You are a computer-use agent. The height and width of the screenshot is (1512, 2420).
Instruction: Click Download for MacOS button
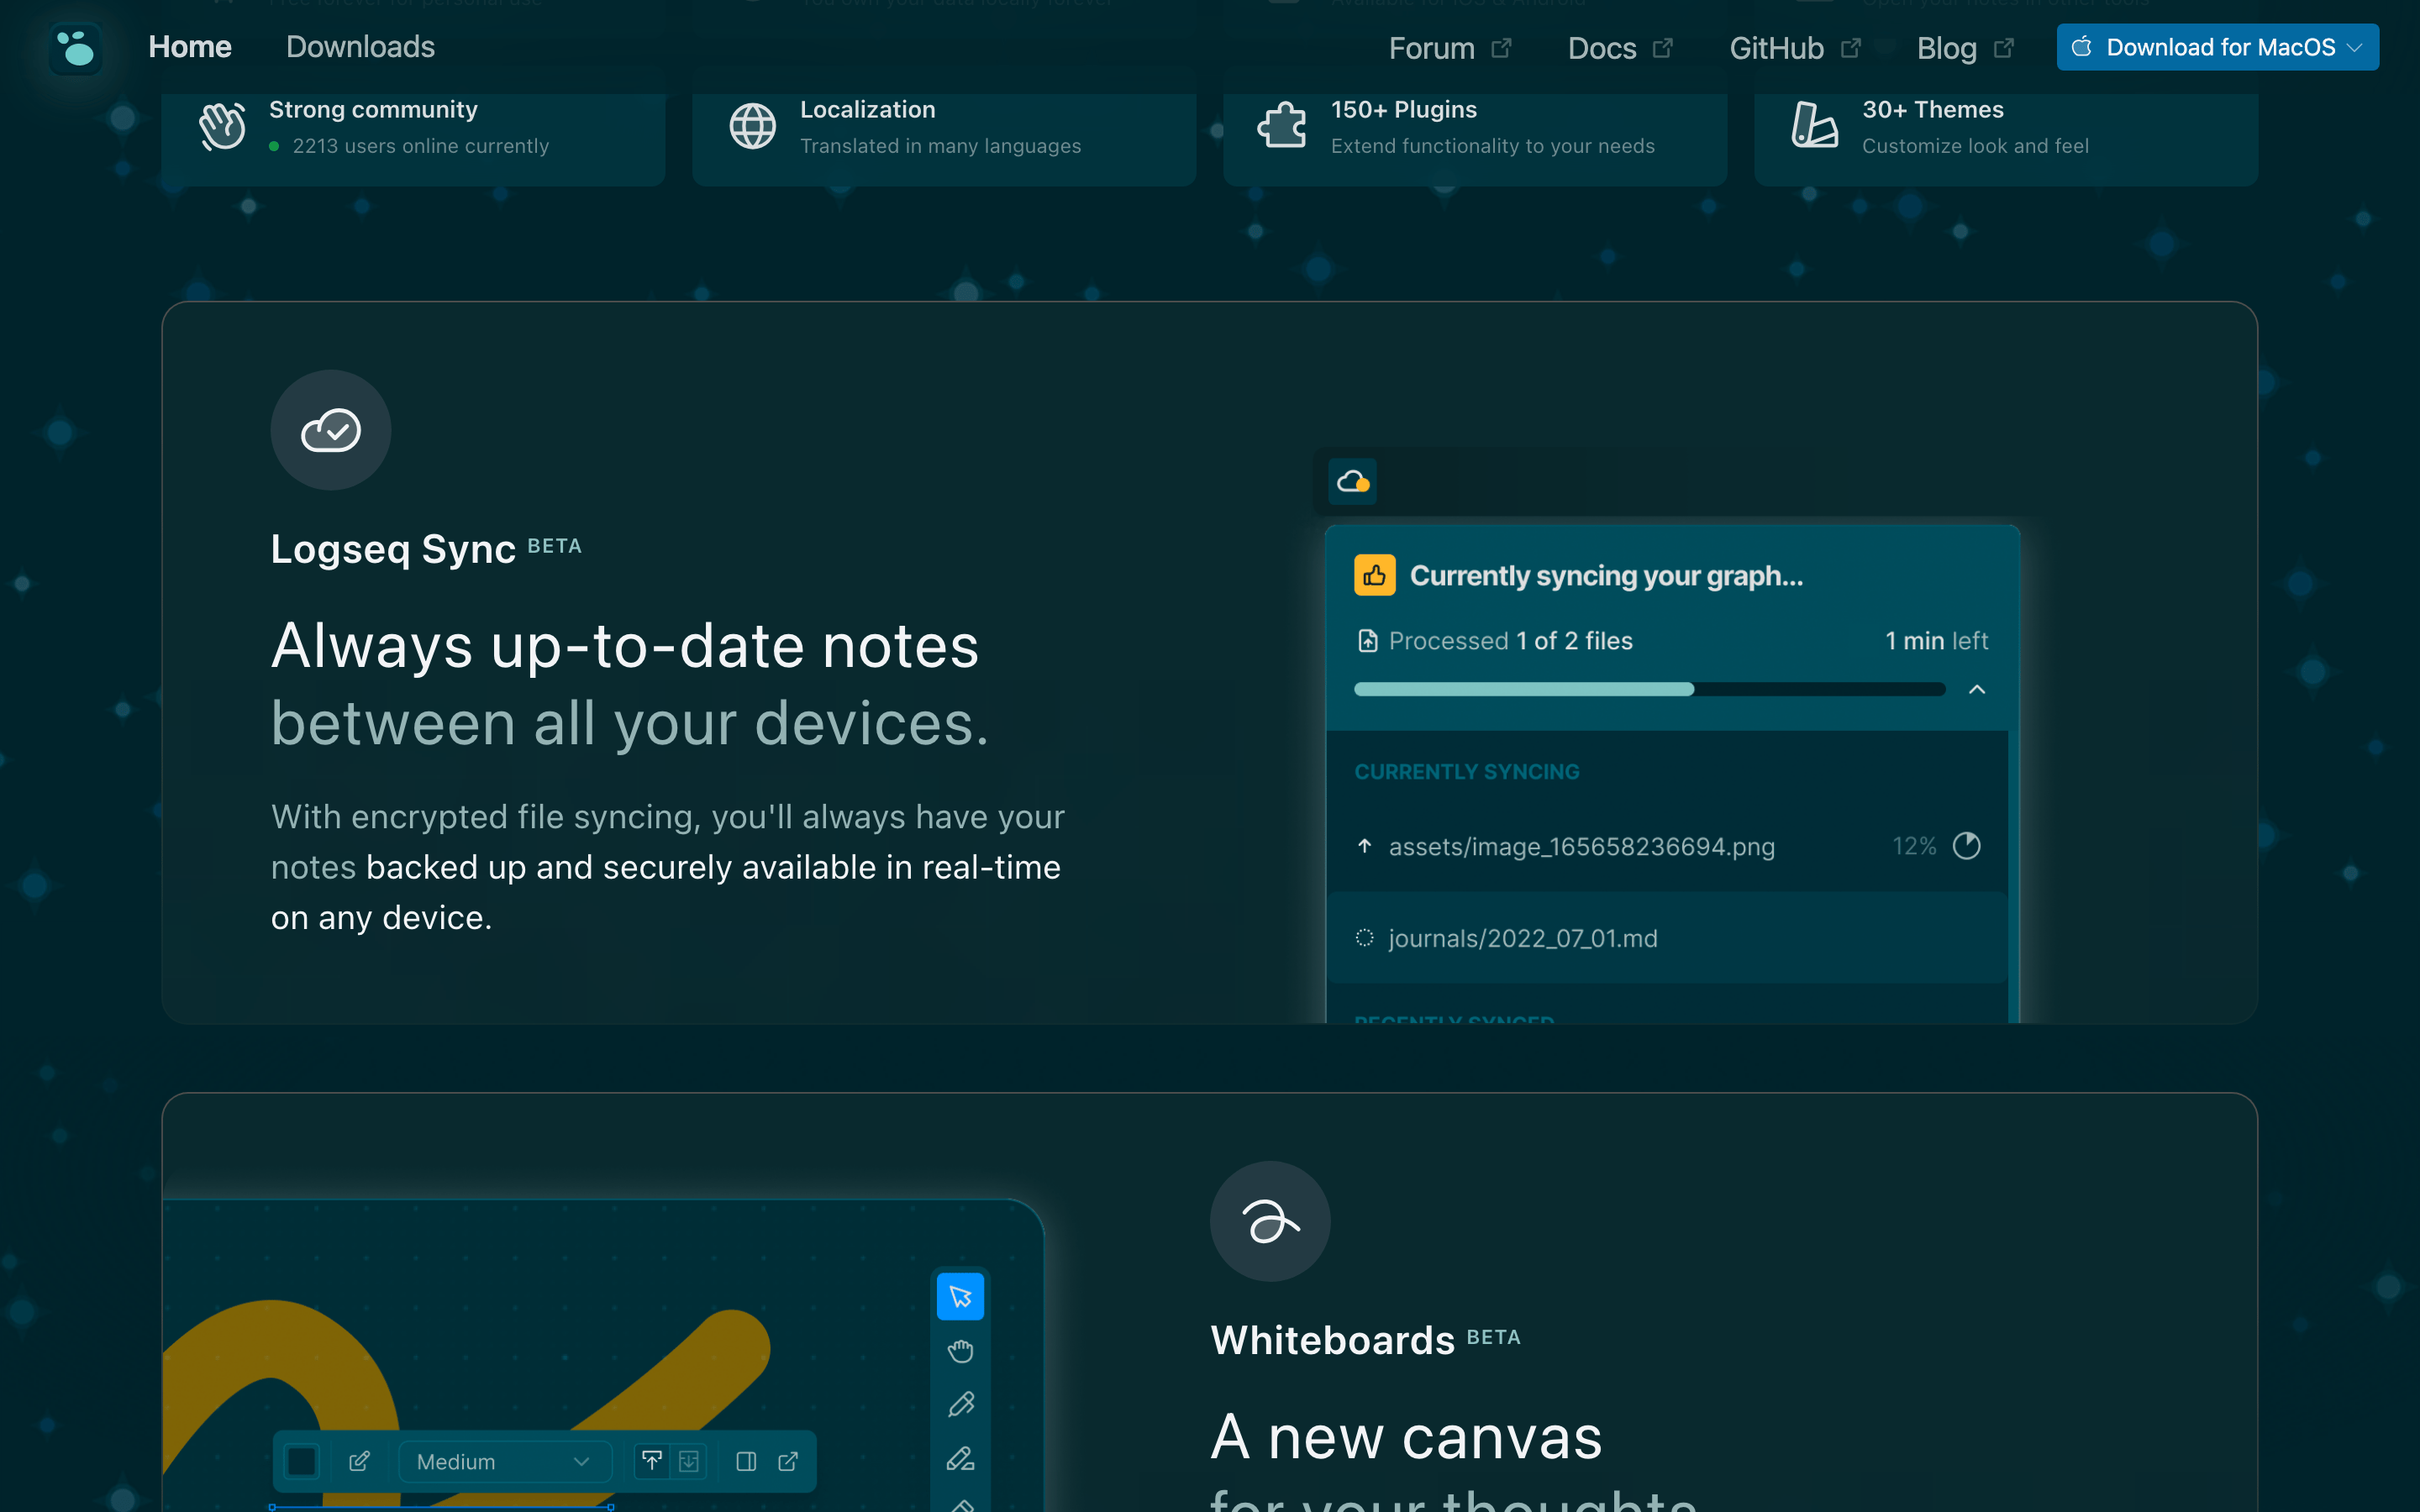[x=2217, y=47]
